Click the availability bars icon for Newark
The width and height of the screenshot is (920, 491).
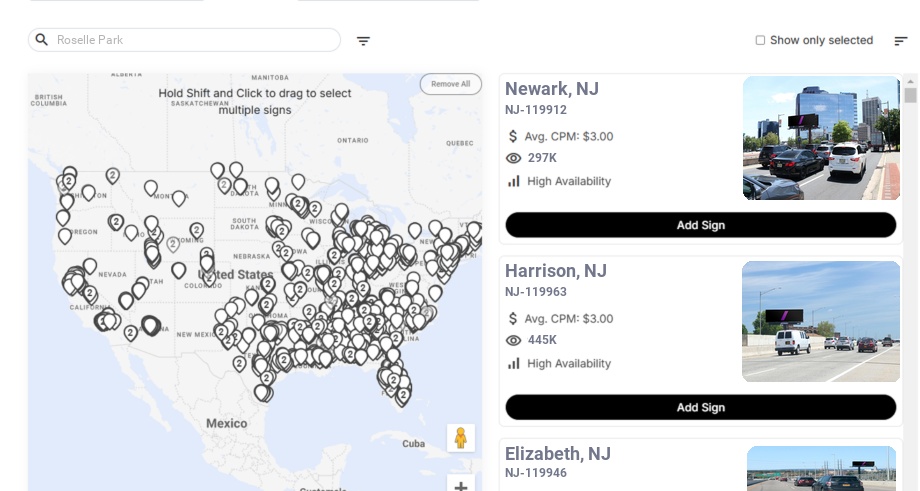coord(514,181)
